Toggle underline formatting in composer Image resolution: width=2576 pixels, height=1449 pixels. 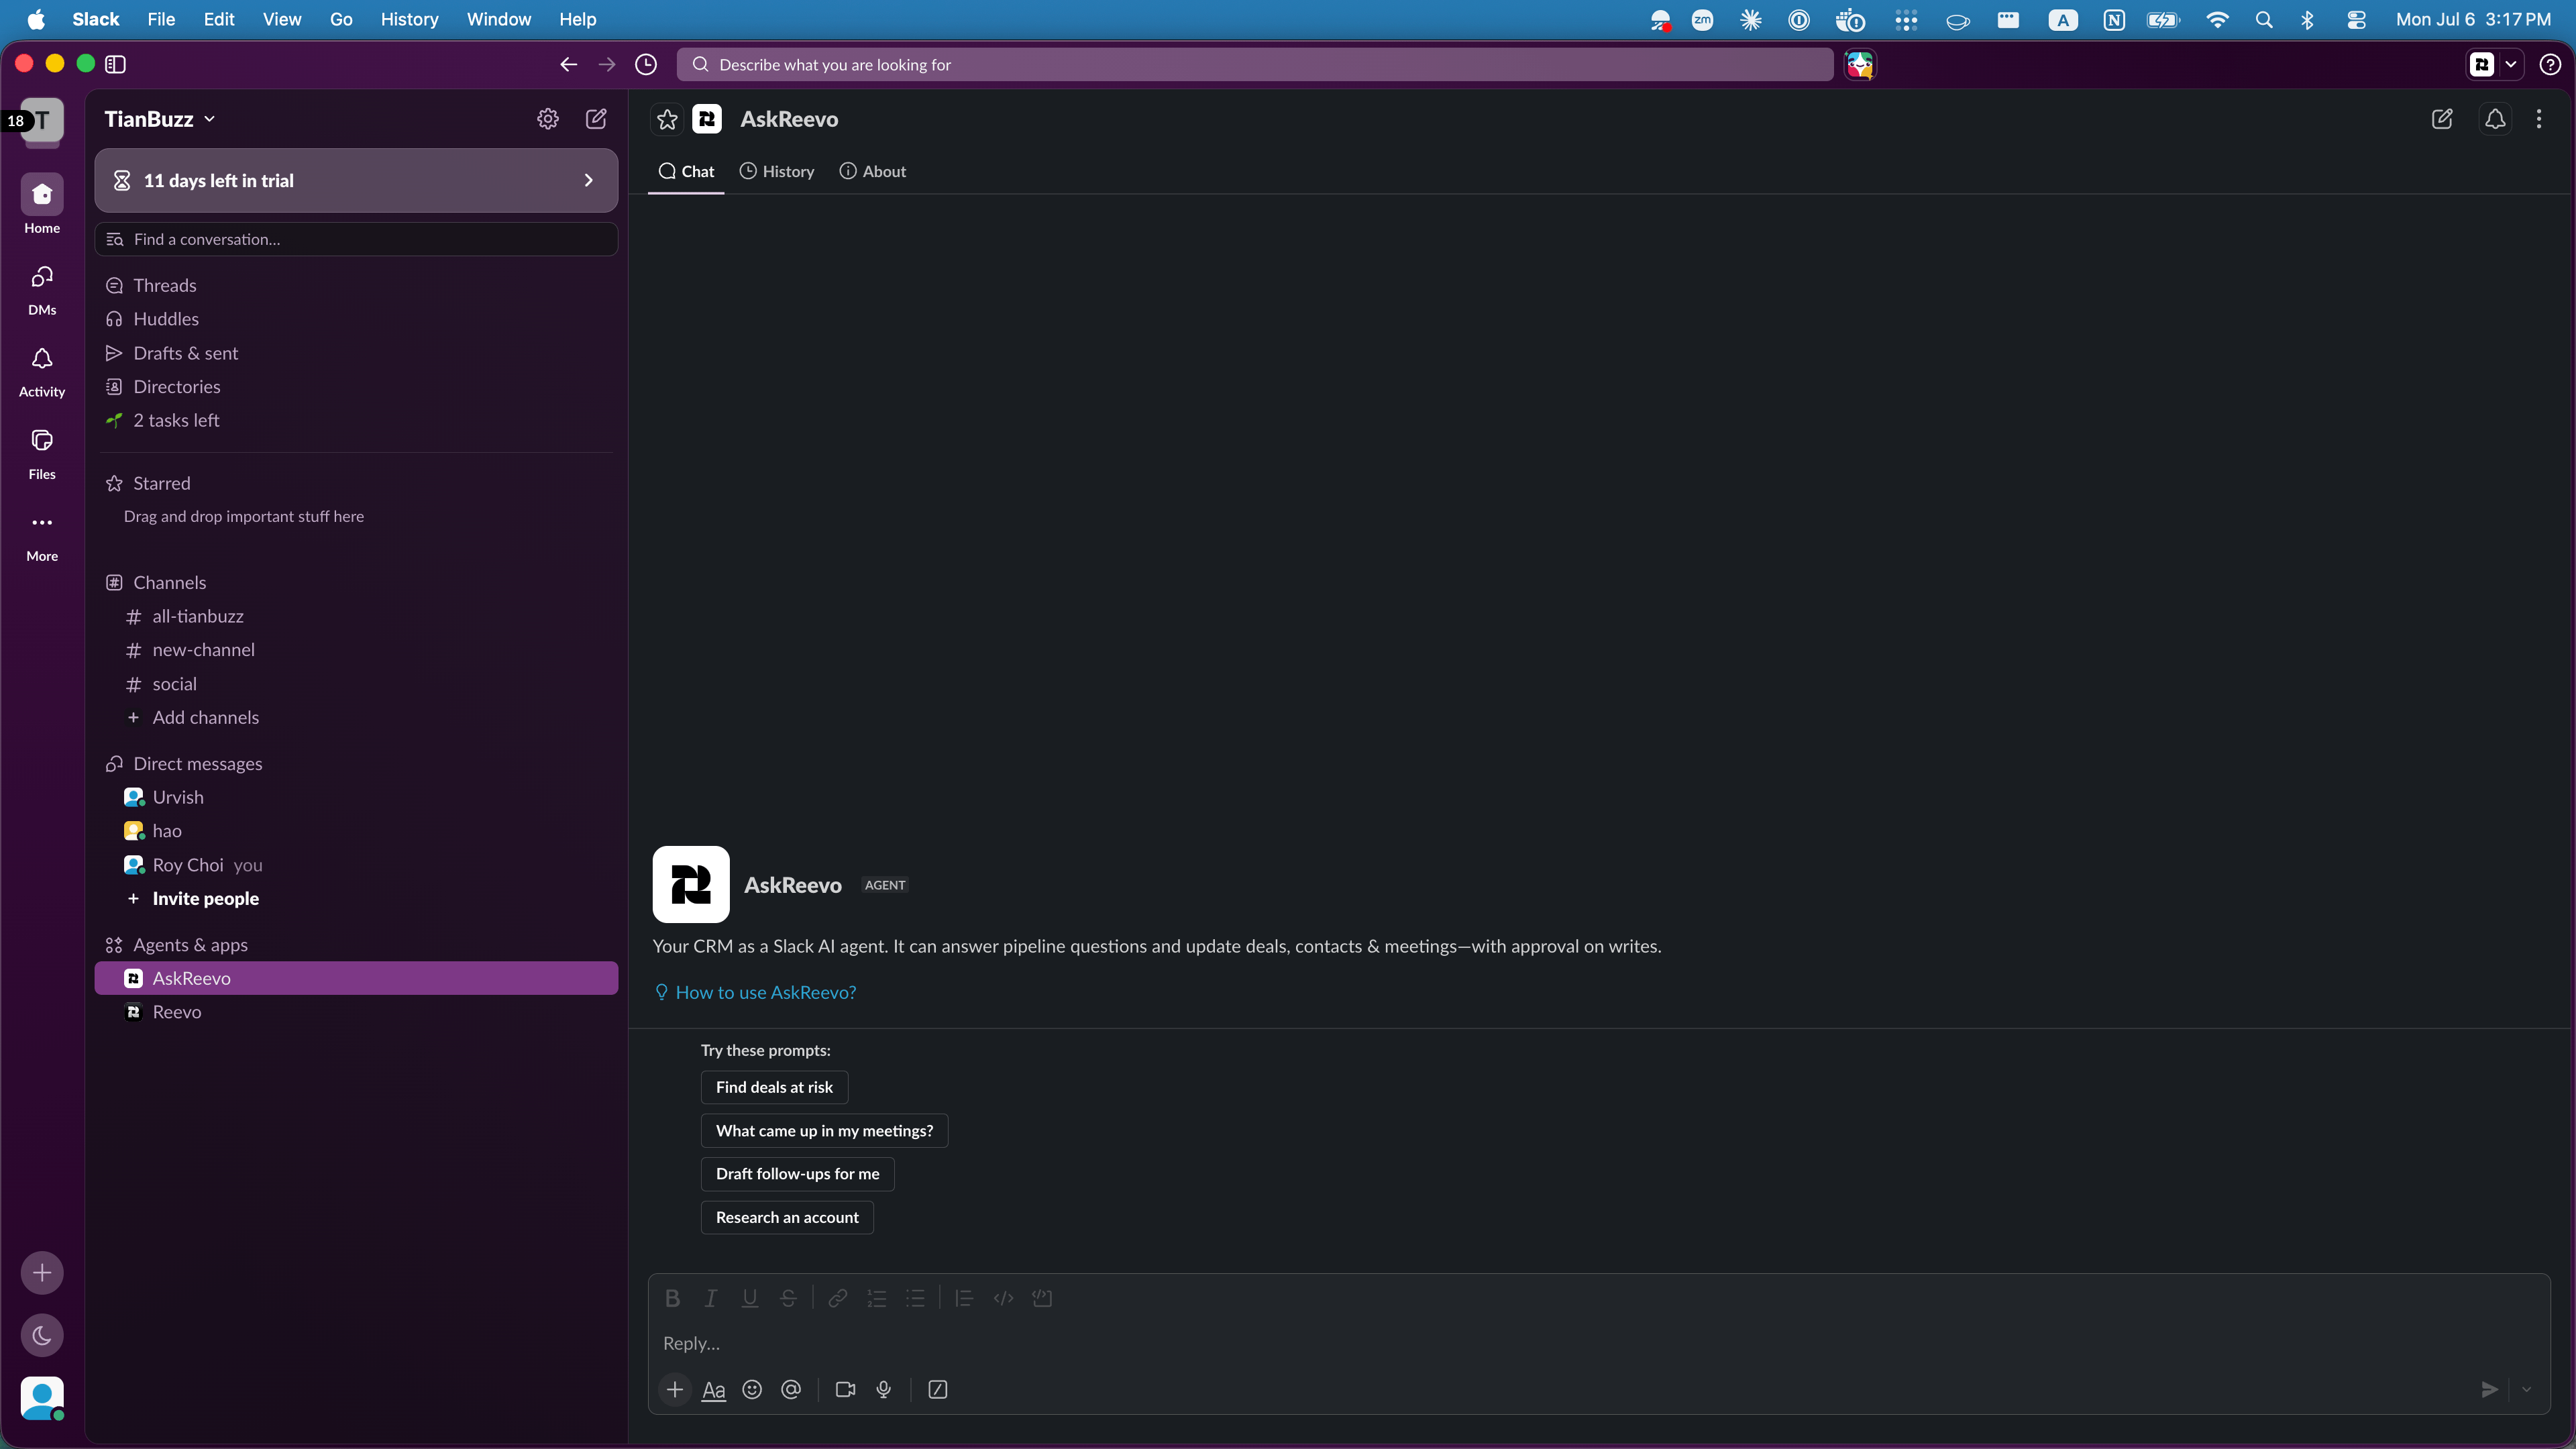point(749,1298)
